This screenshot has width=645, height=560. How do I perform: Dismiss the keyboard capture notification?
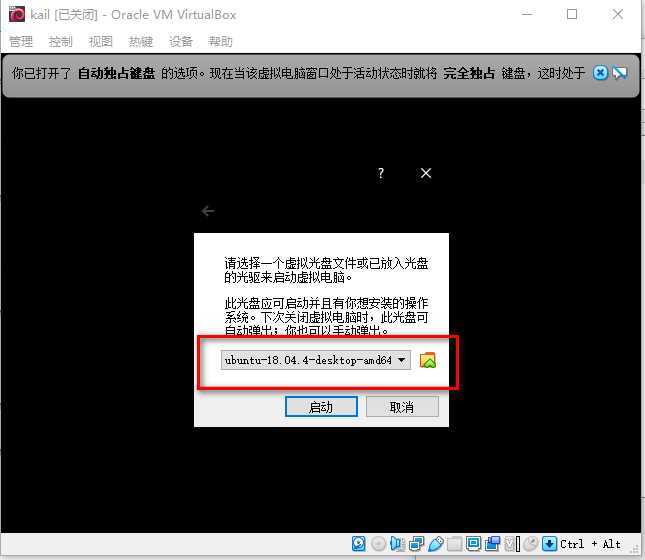point(600,73)
